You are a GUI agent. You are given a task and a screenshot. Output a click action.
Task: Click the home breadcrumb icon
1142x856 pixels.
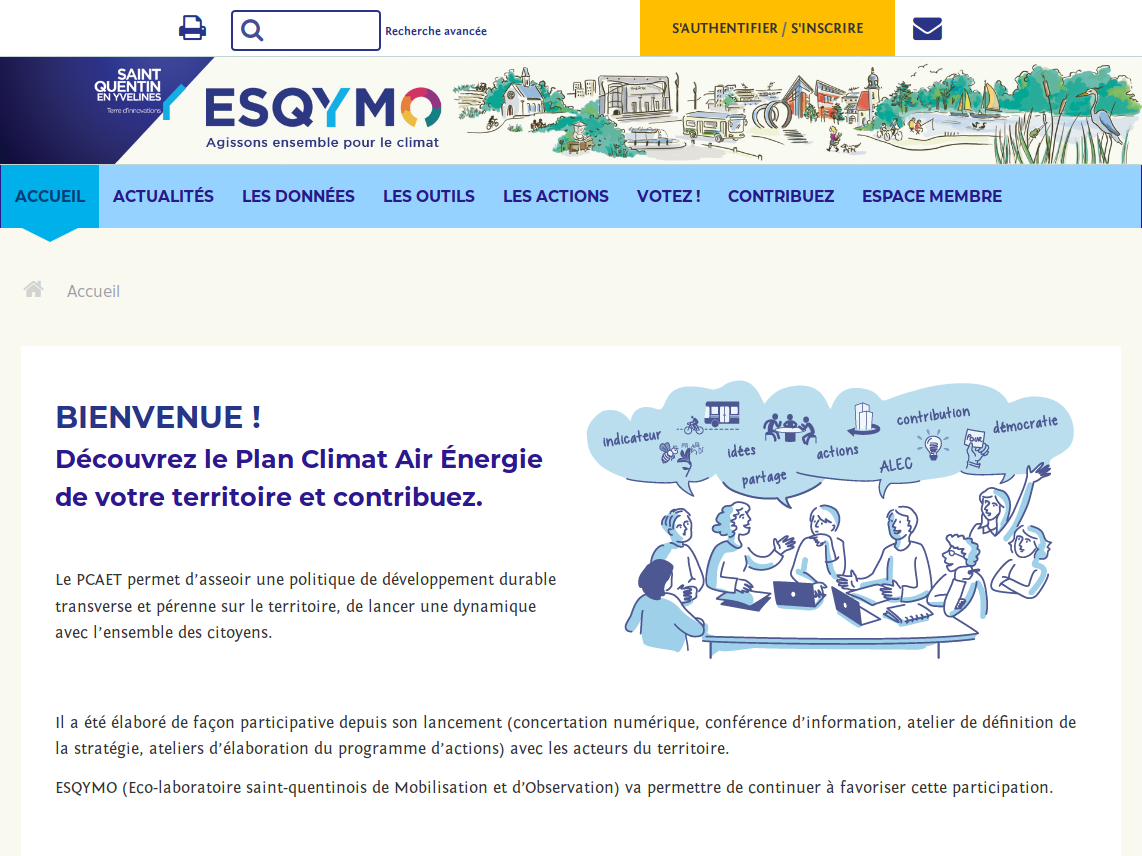coord(34,289)
